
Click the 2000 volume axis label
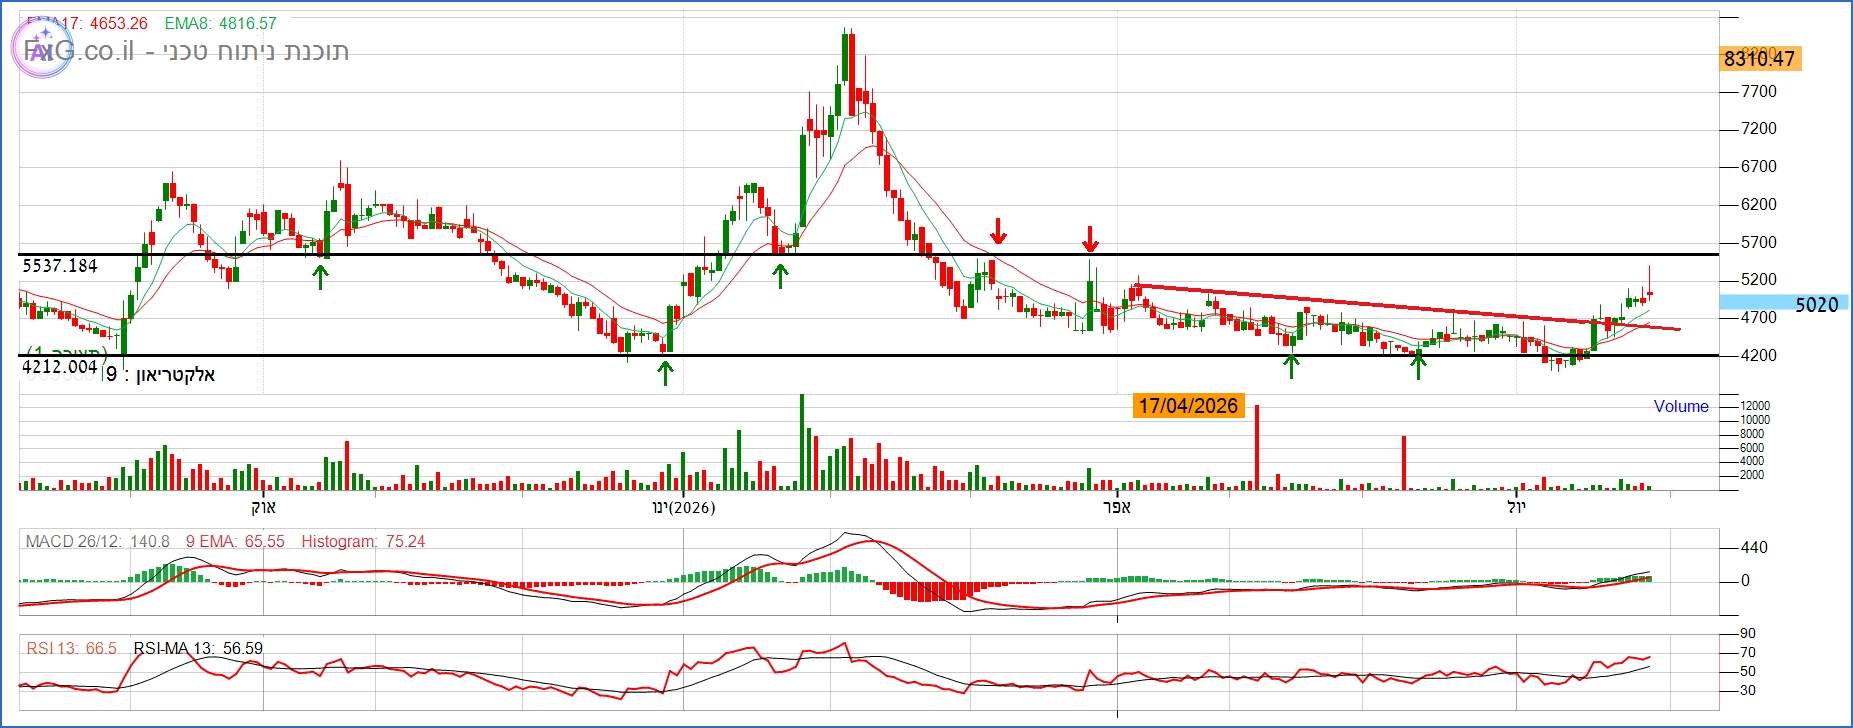point(1752,475)
